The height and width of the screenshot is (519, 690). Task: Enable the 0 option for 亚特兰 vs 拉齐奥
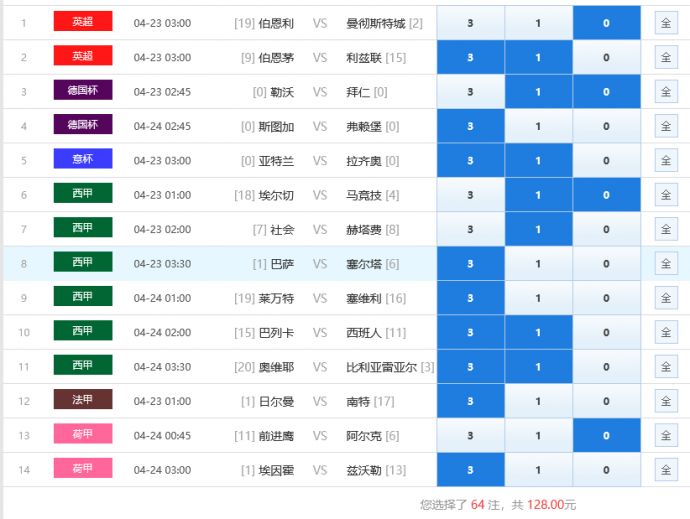coord(606,161)
